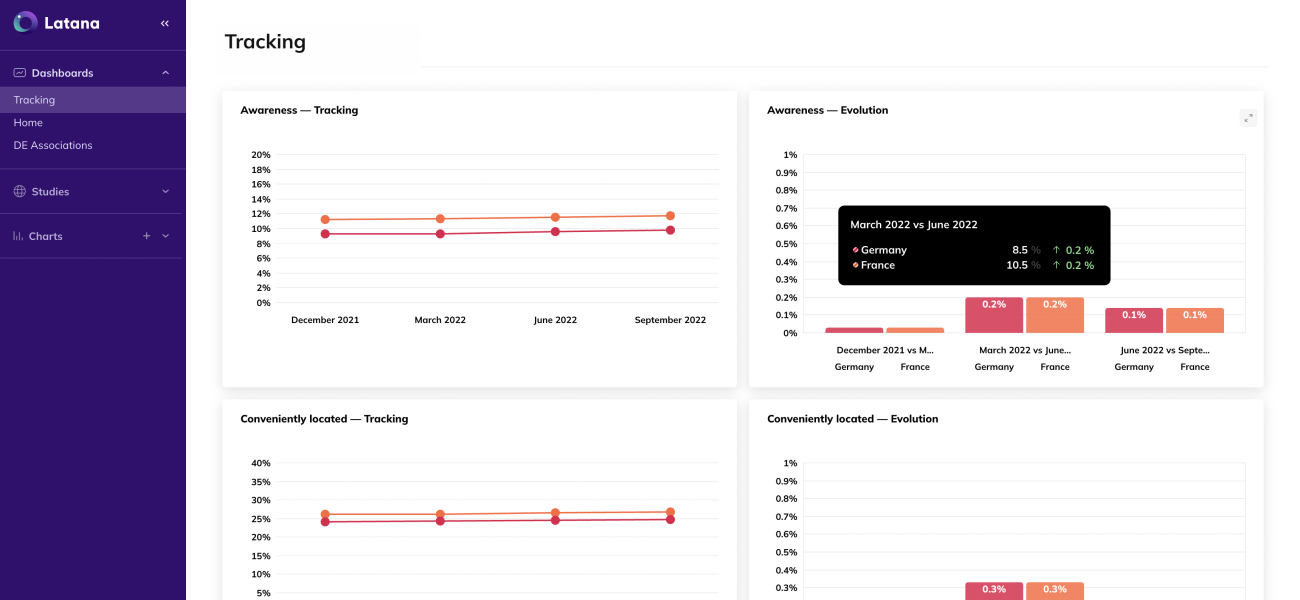Select the Charts menu label

(x=46, y=236)
